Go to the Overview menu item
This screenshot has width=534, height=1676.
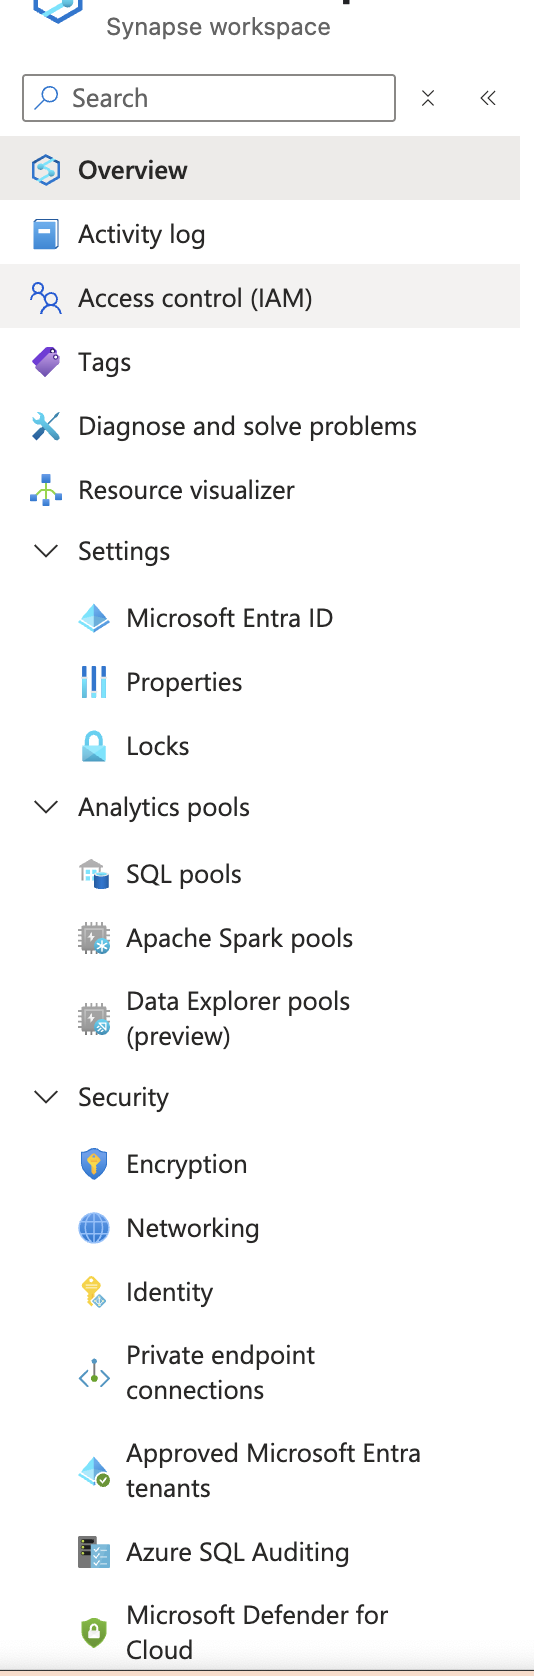(260, 170)
